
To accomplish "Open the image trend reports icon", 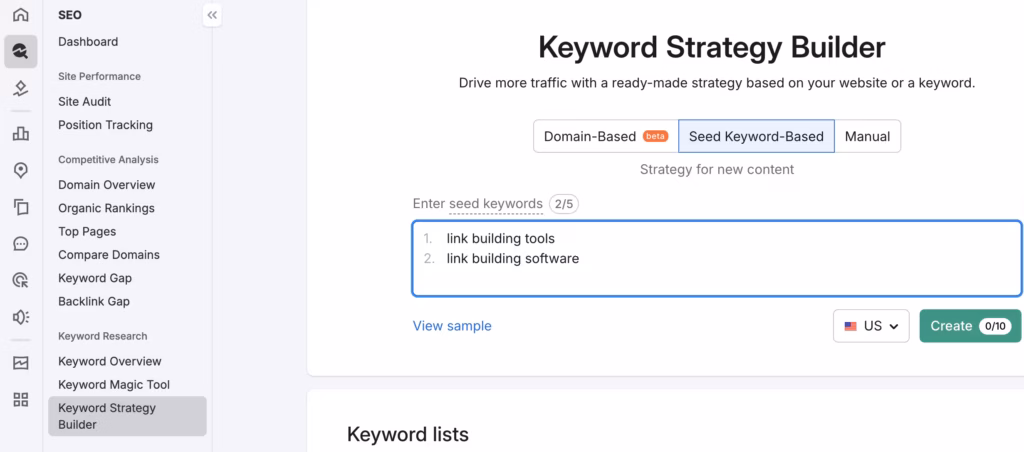I will pos(21,363).
